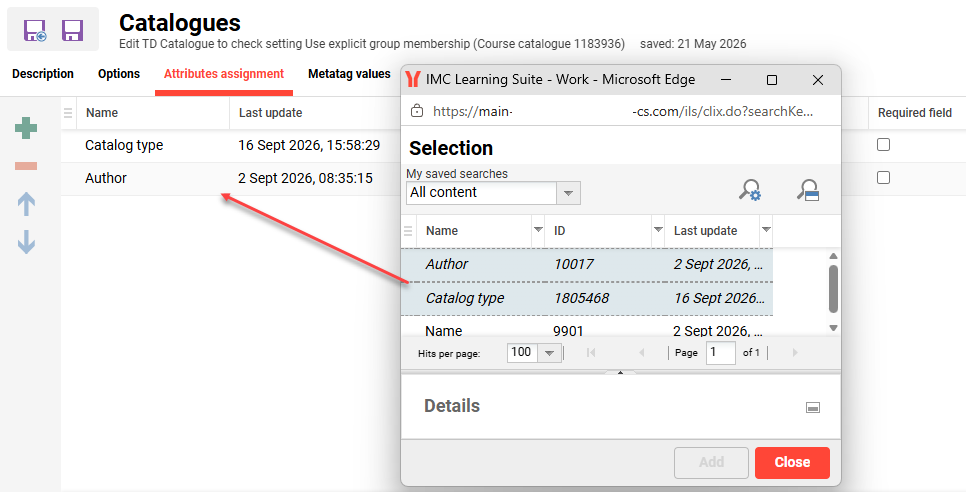Open the Name column sort dropdown

538,230
